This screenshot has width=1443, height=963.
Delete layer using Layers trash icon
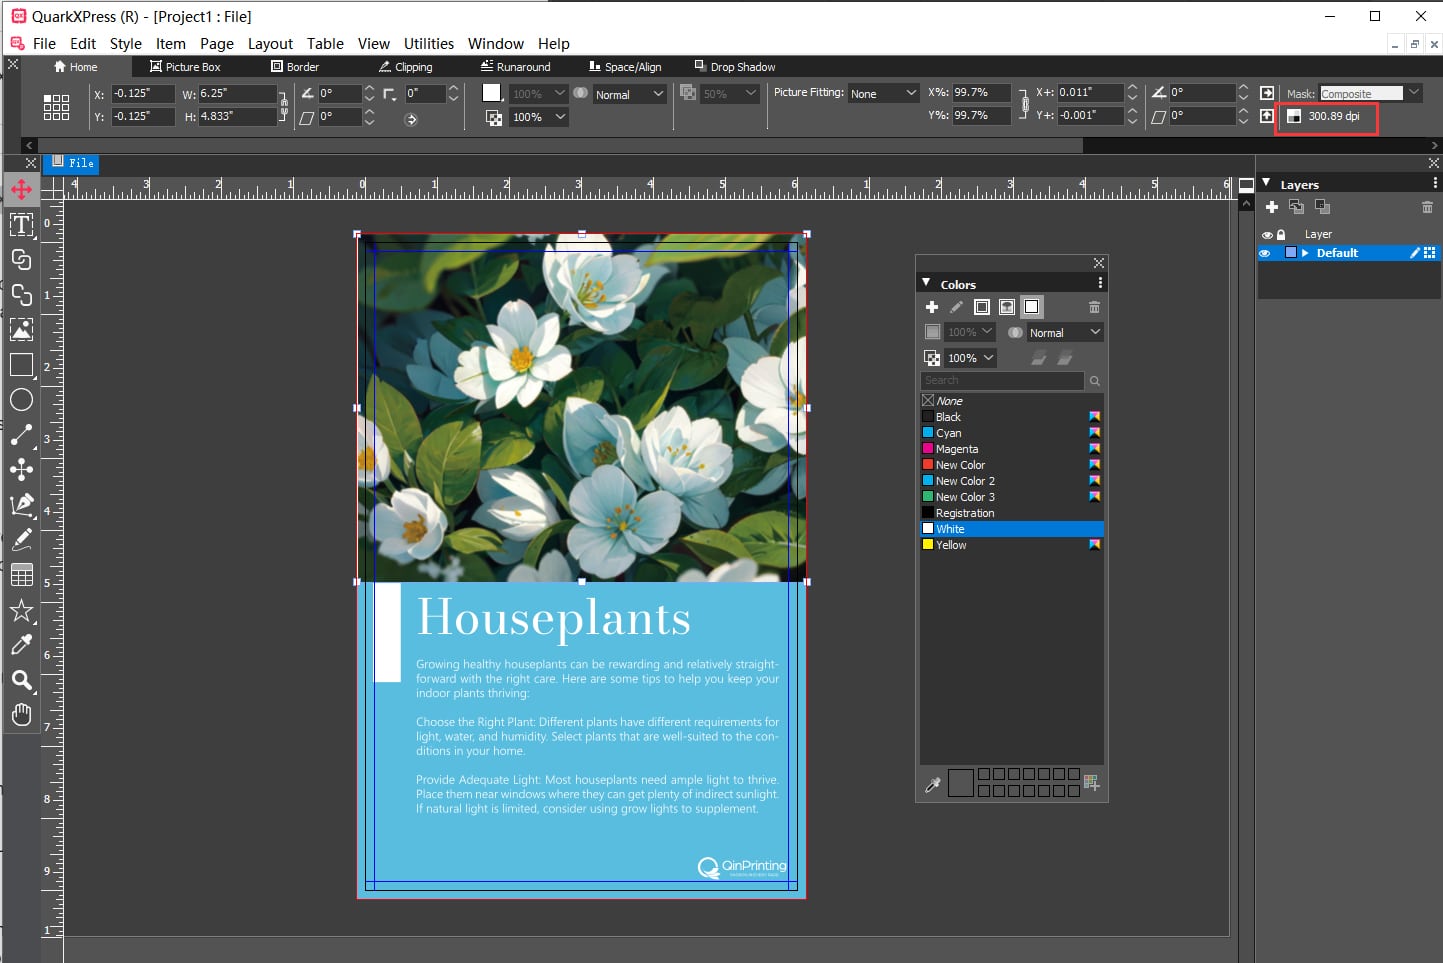click(1427, 207)
